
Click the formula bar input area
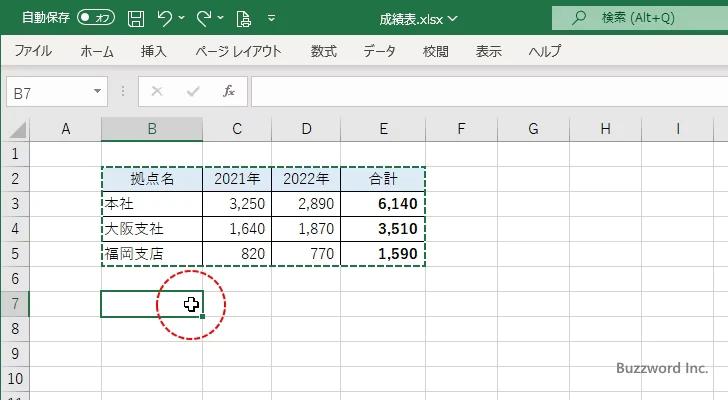point(489,91)
